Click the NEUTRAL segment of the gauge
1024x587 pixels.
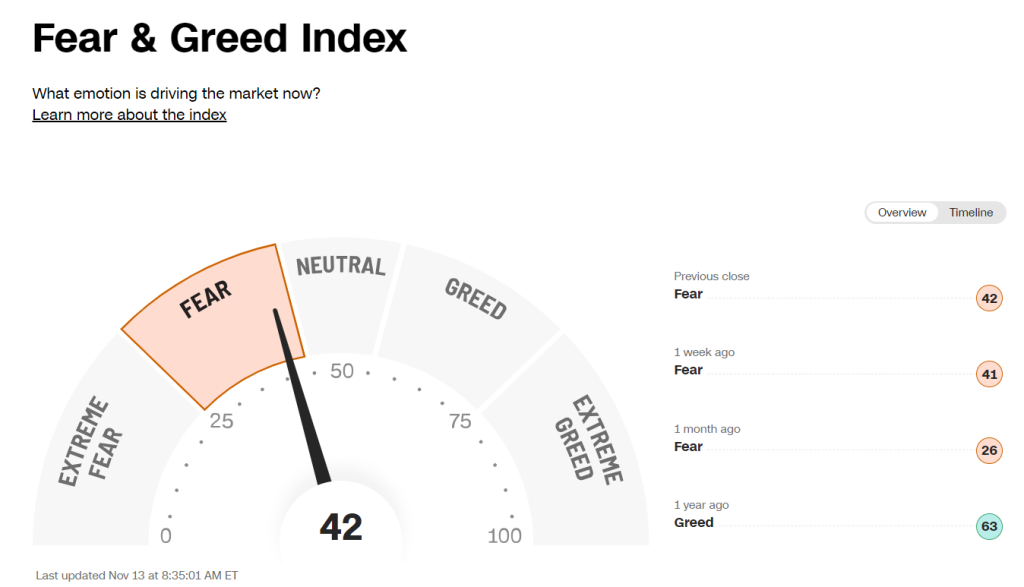[341, 266]
